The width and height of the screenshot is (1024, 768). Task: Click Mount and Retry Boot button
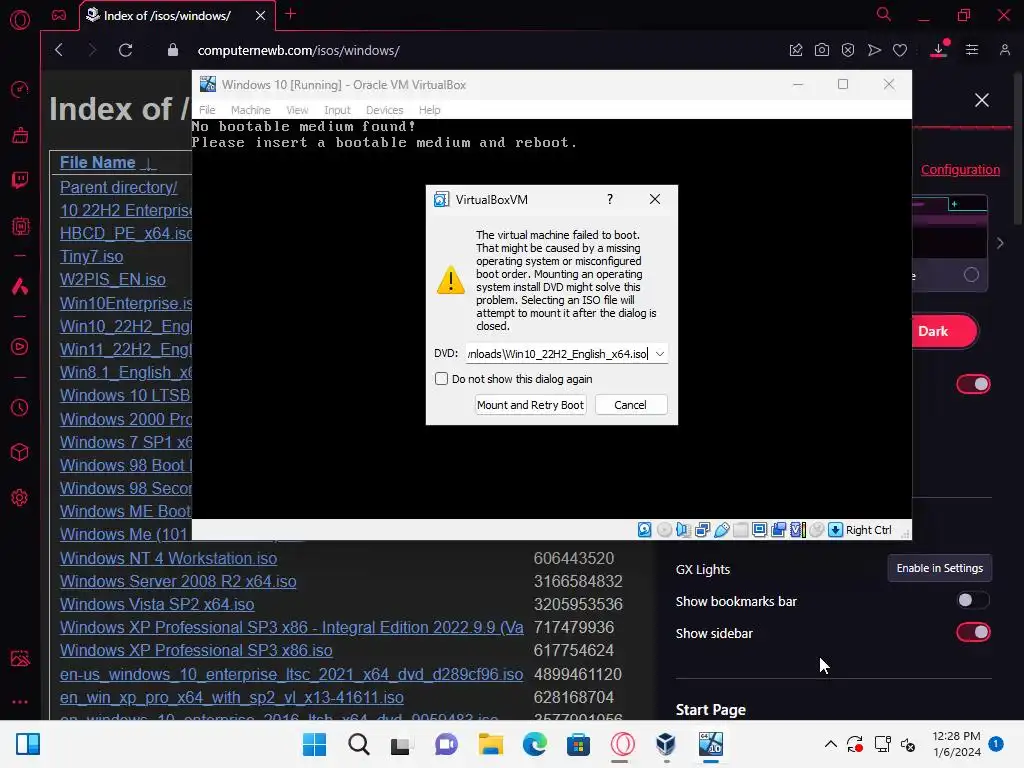(x=530, y=405)
